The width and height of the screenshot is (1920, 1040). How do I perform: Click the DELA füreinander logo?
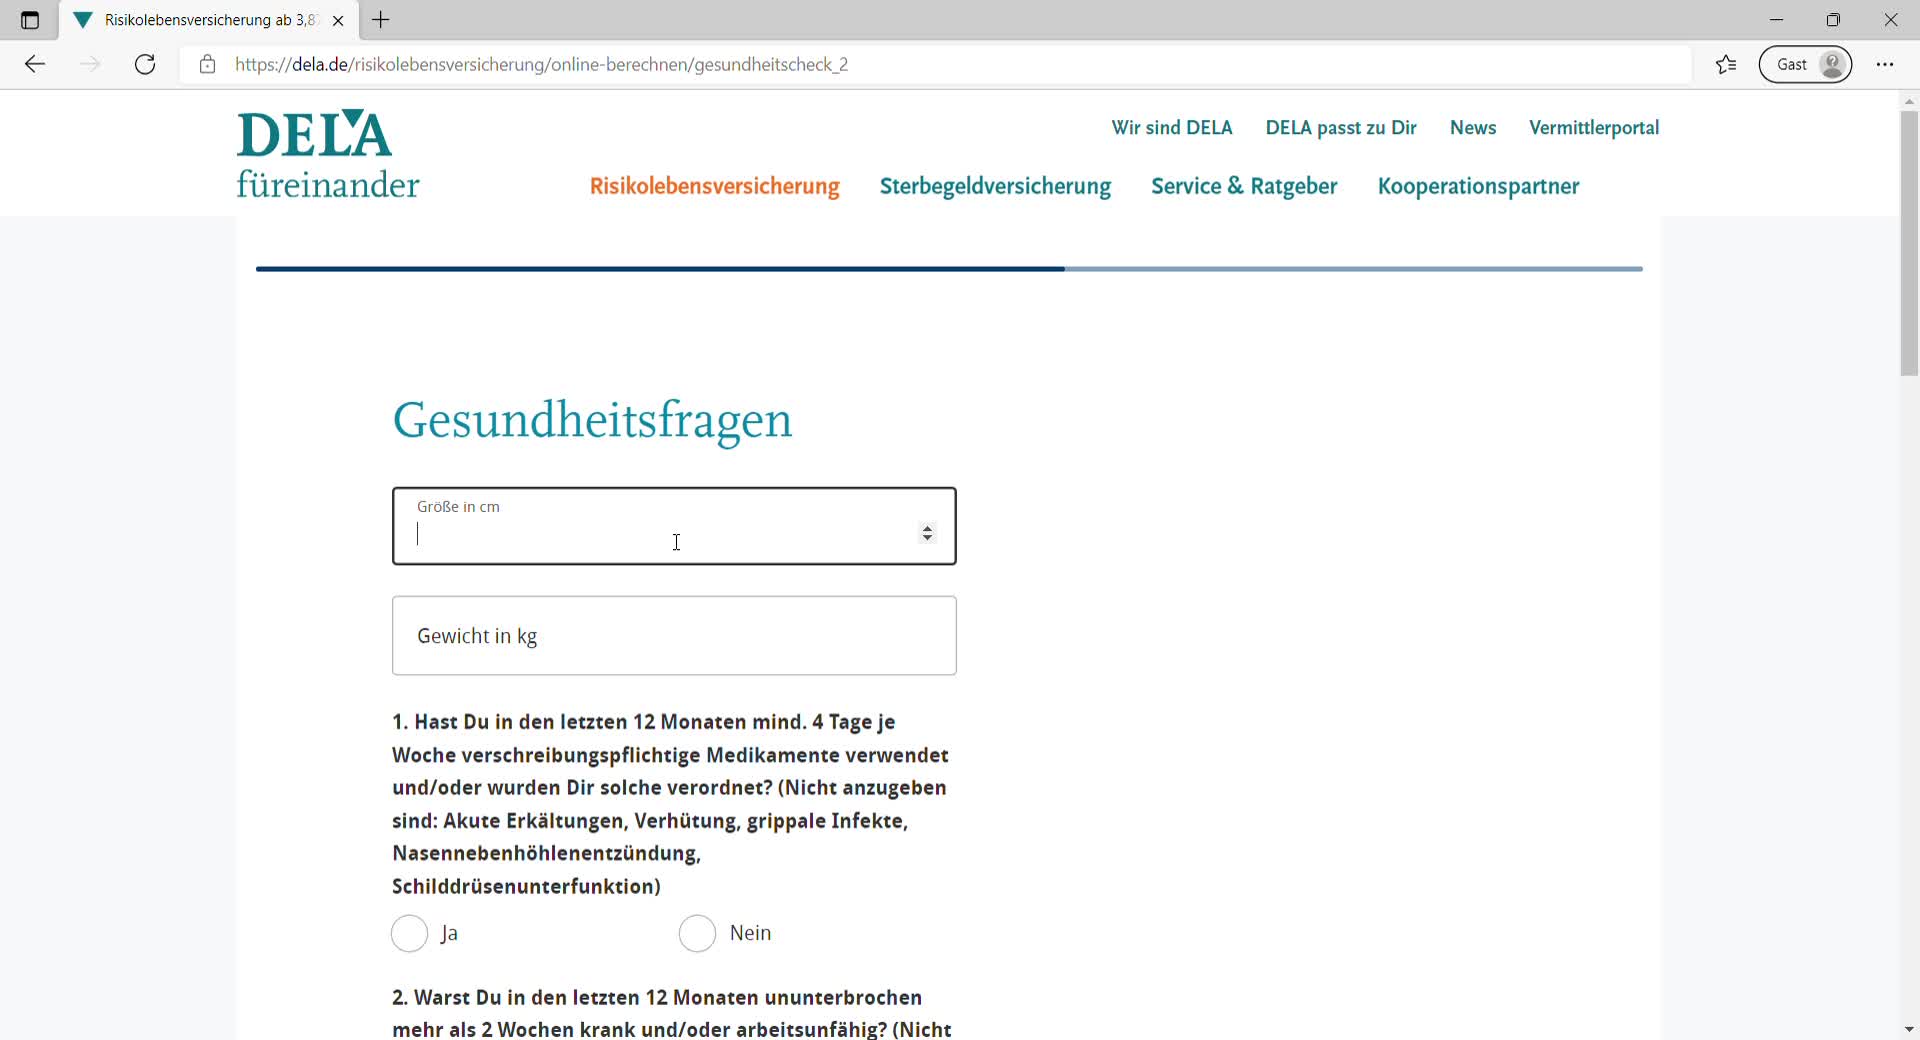pyautogui.click(x=327, y=155)
